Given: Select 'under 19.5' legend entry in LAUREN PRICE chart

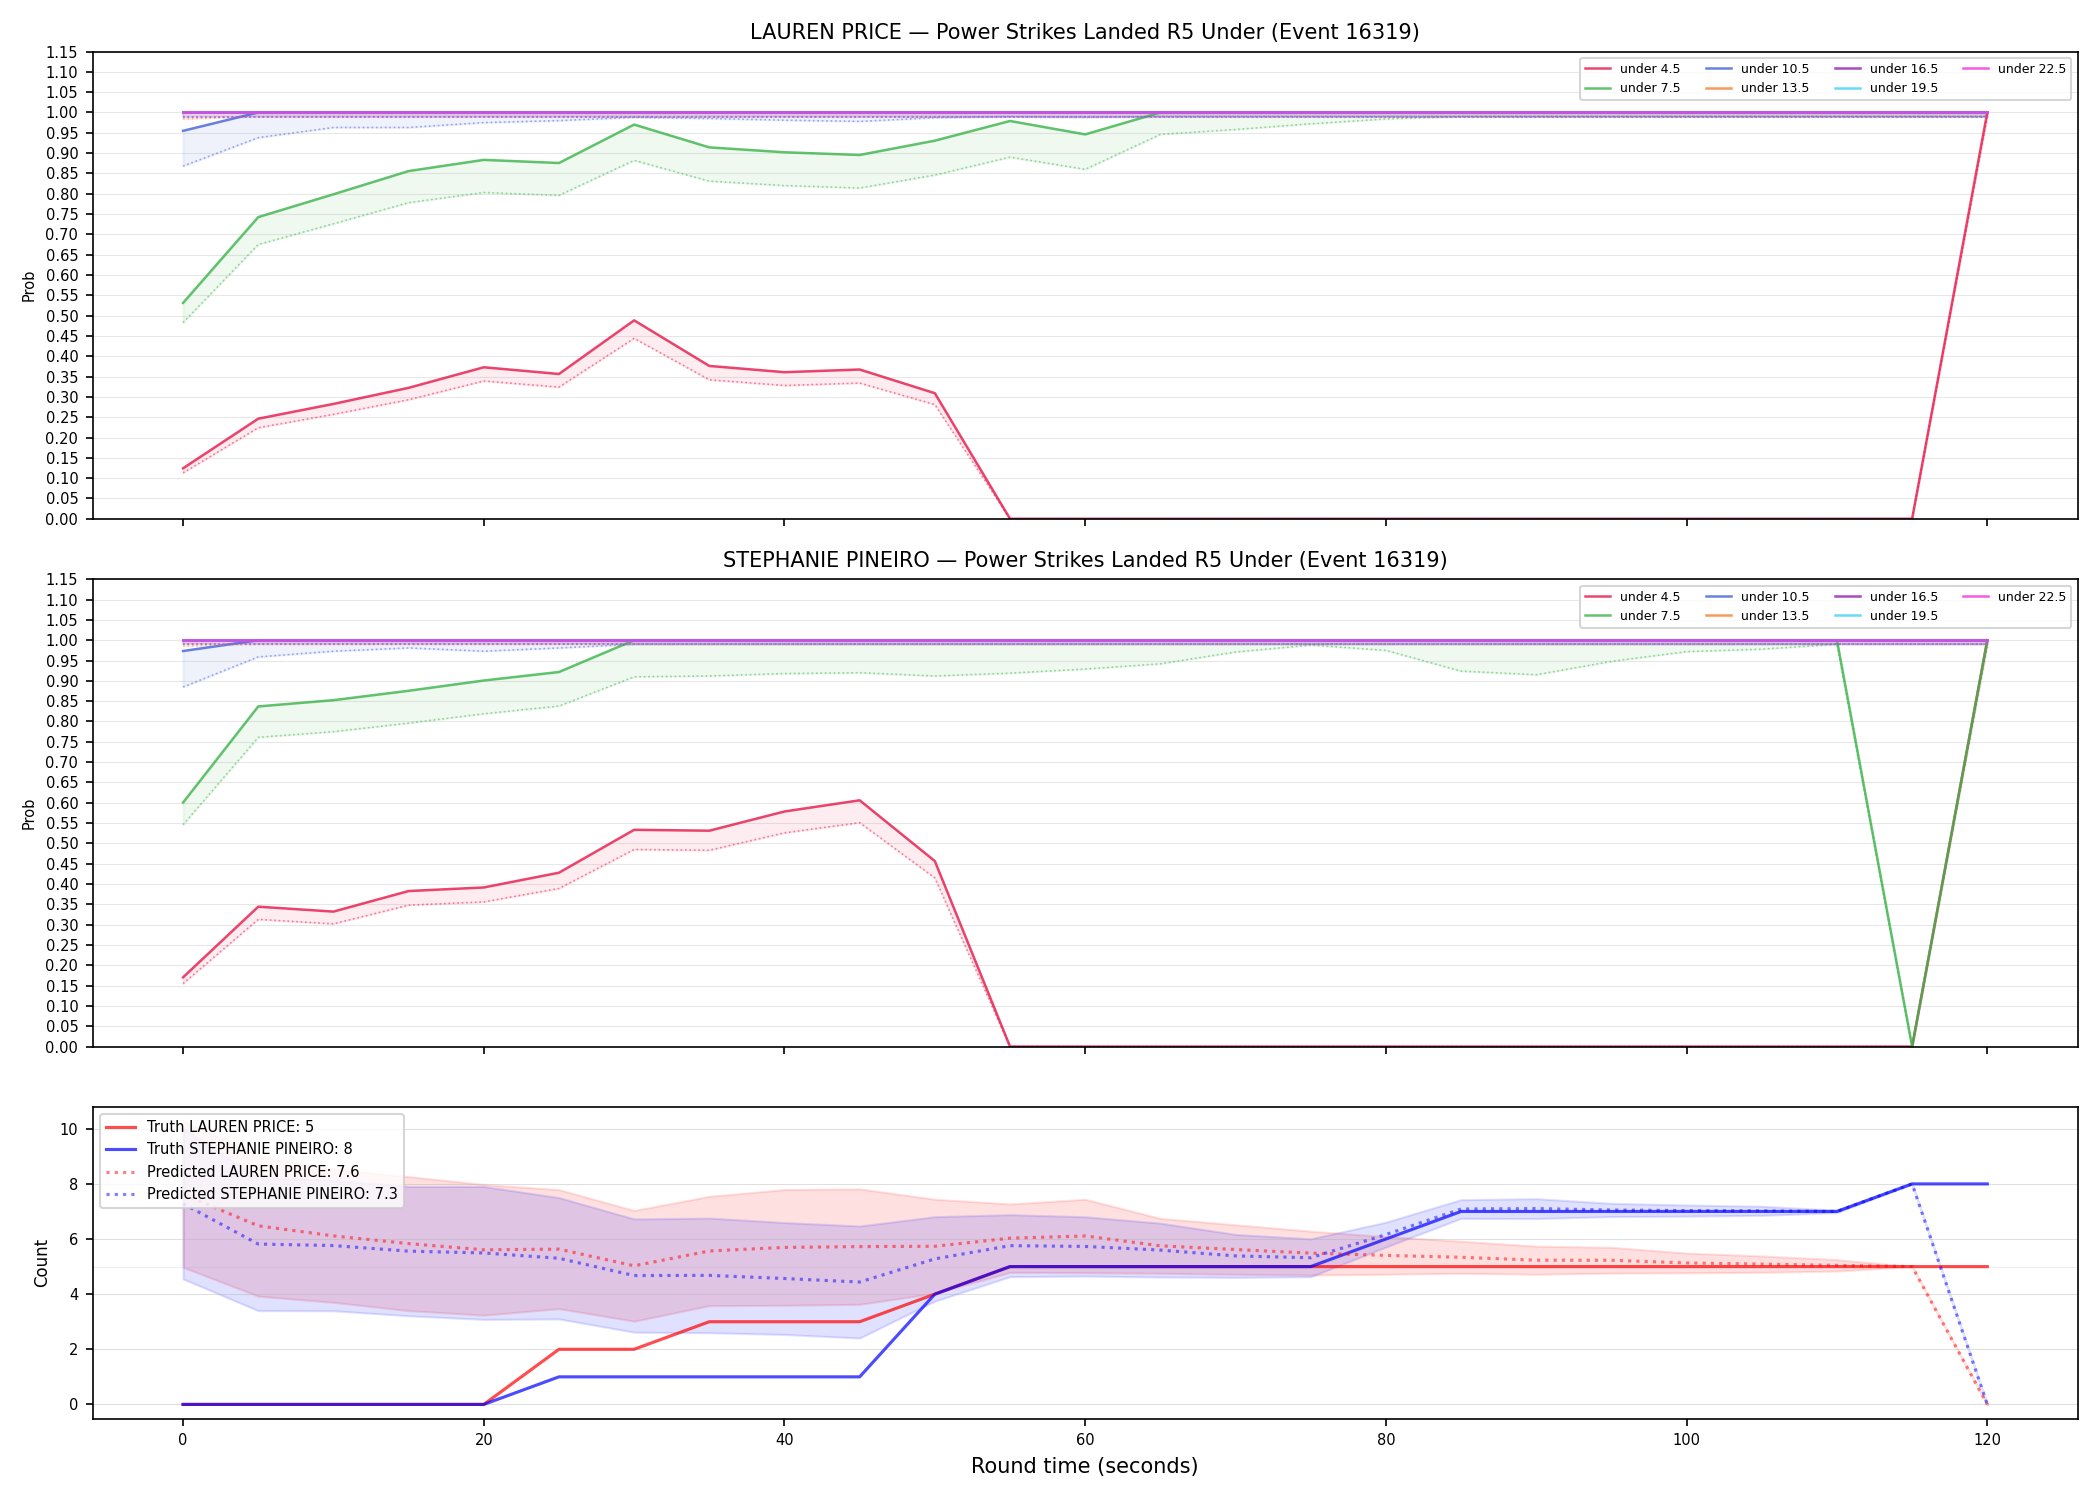Looking at the screenshot, I should [x=1887, y=88].
